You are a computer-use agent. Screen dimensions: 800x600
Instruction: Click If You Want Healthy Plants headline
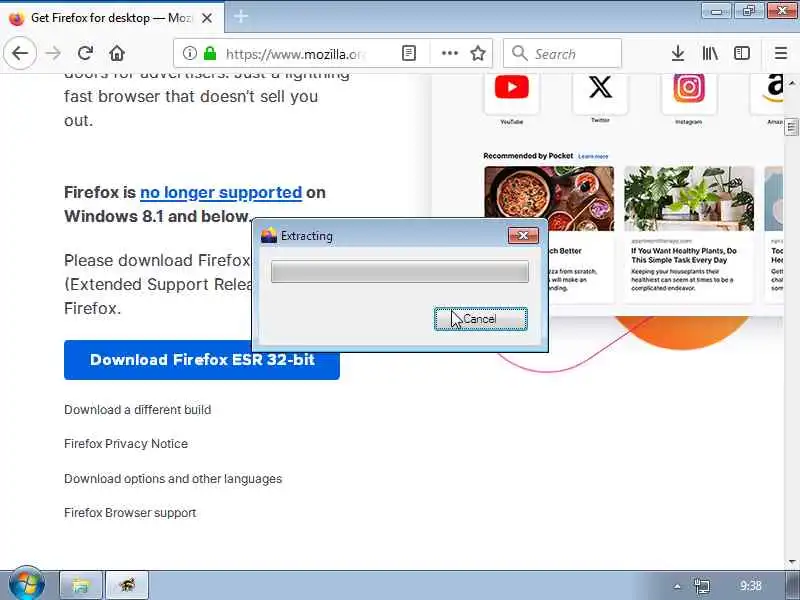click(x=684, y=255)
